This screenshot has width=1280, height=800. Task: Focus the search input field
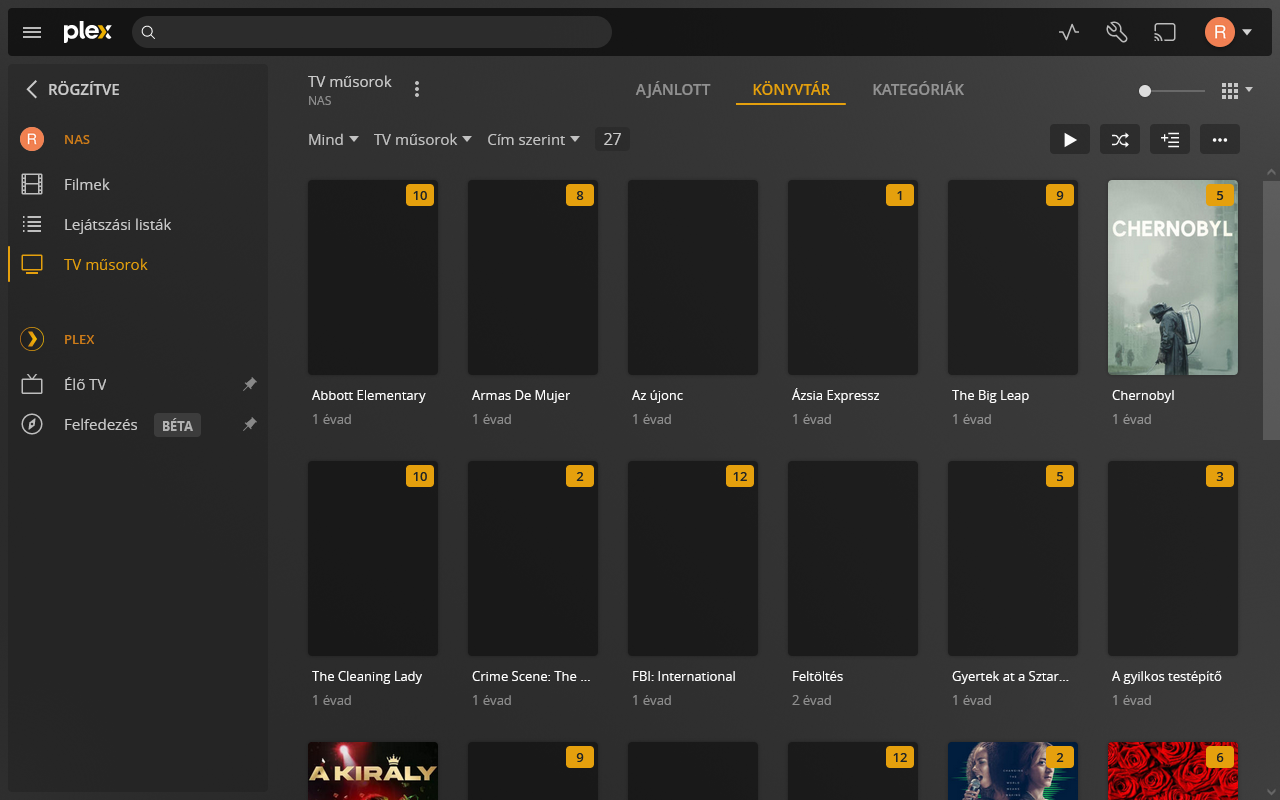click(x=372, y=32)
